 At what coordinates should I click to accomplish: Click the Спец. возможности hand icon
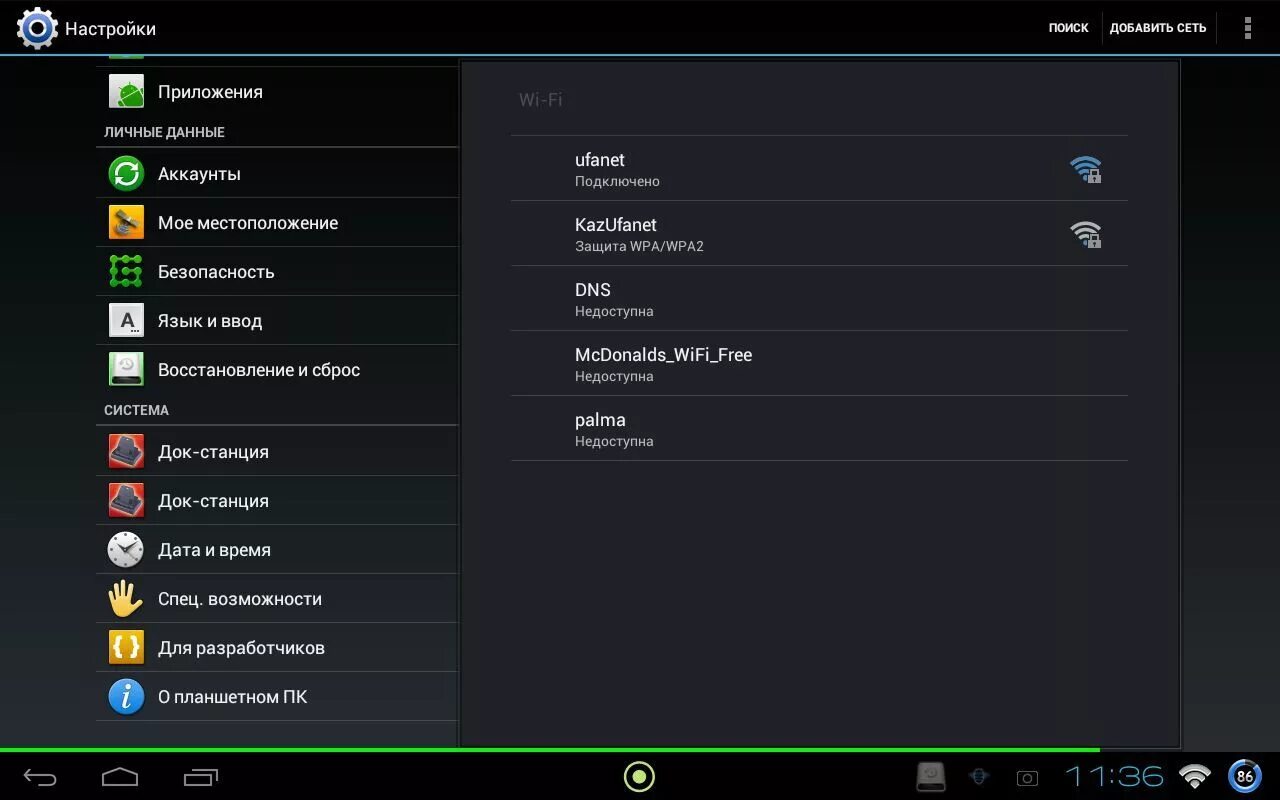click(126, 598)
